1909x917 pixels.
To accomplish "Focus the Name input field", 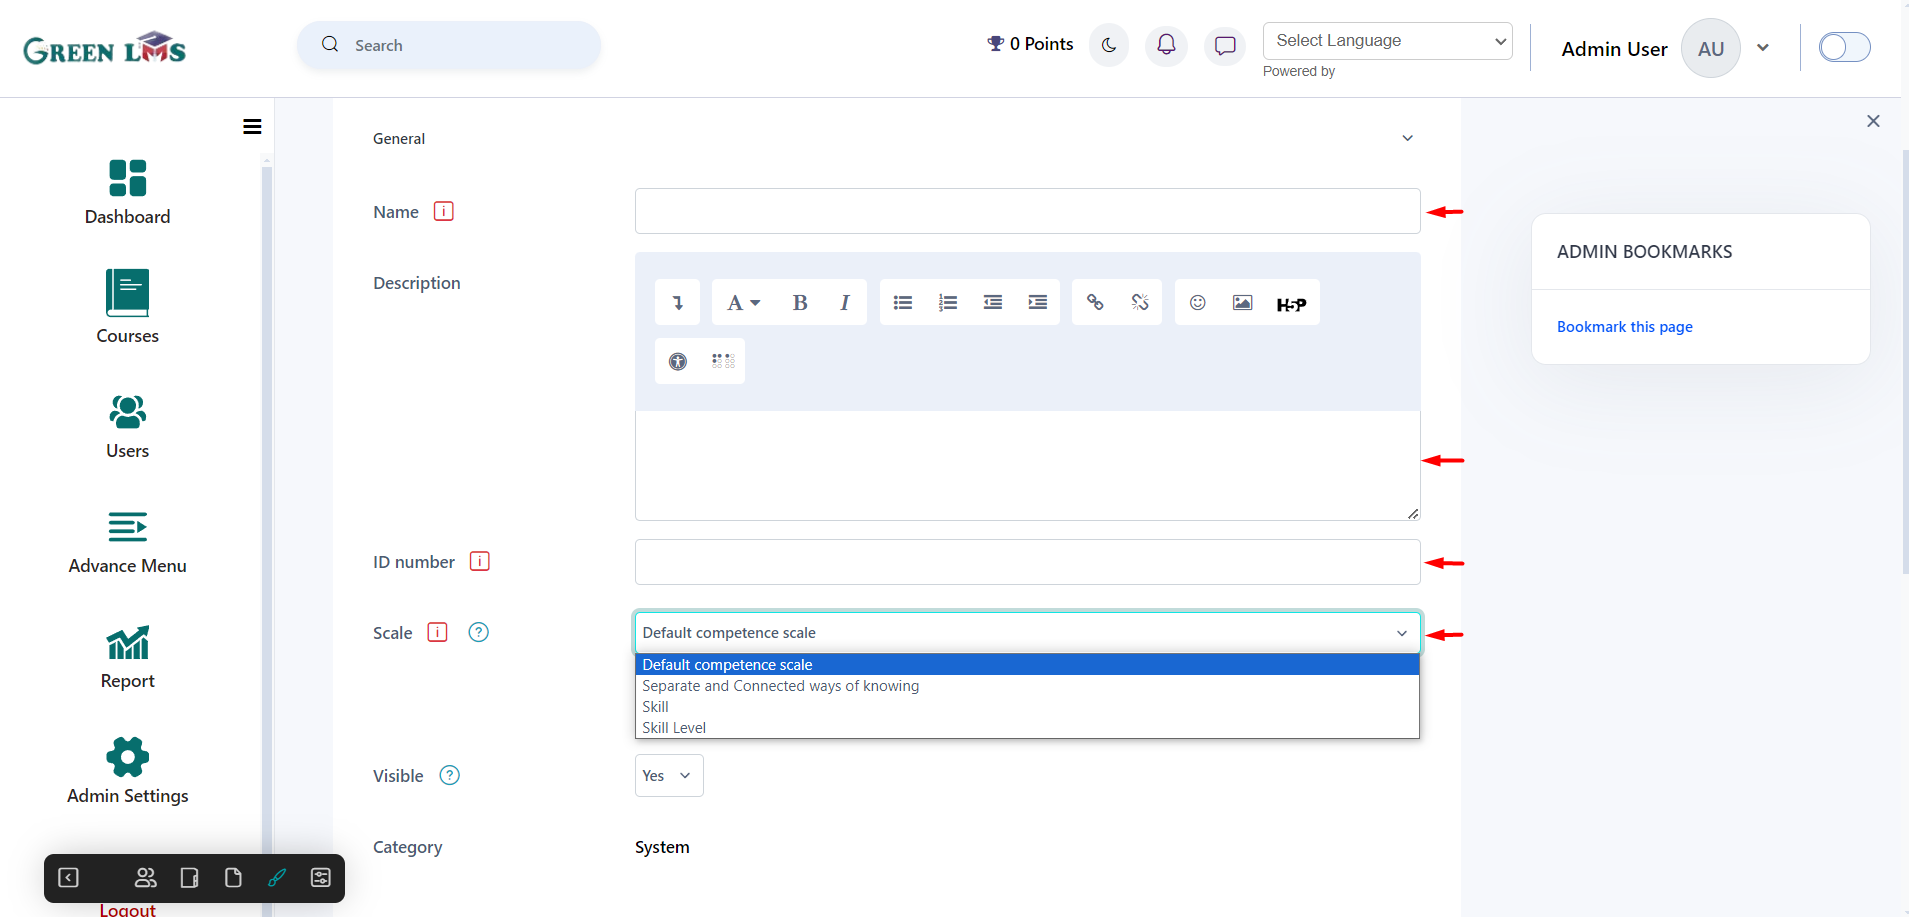I will click(1027, 211).
